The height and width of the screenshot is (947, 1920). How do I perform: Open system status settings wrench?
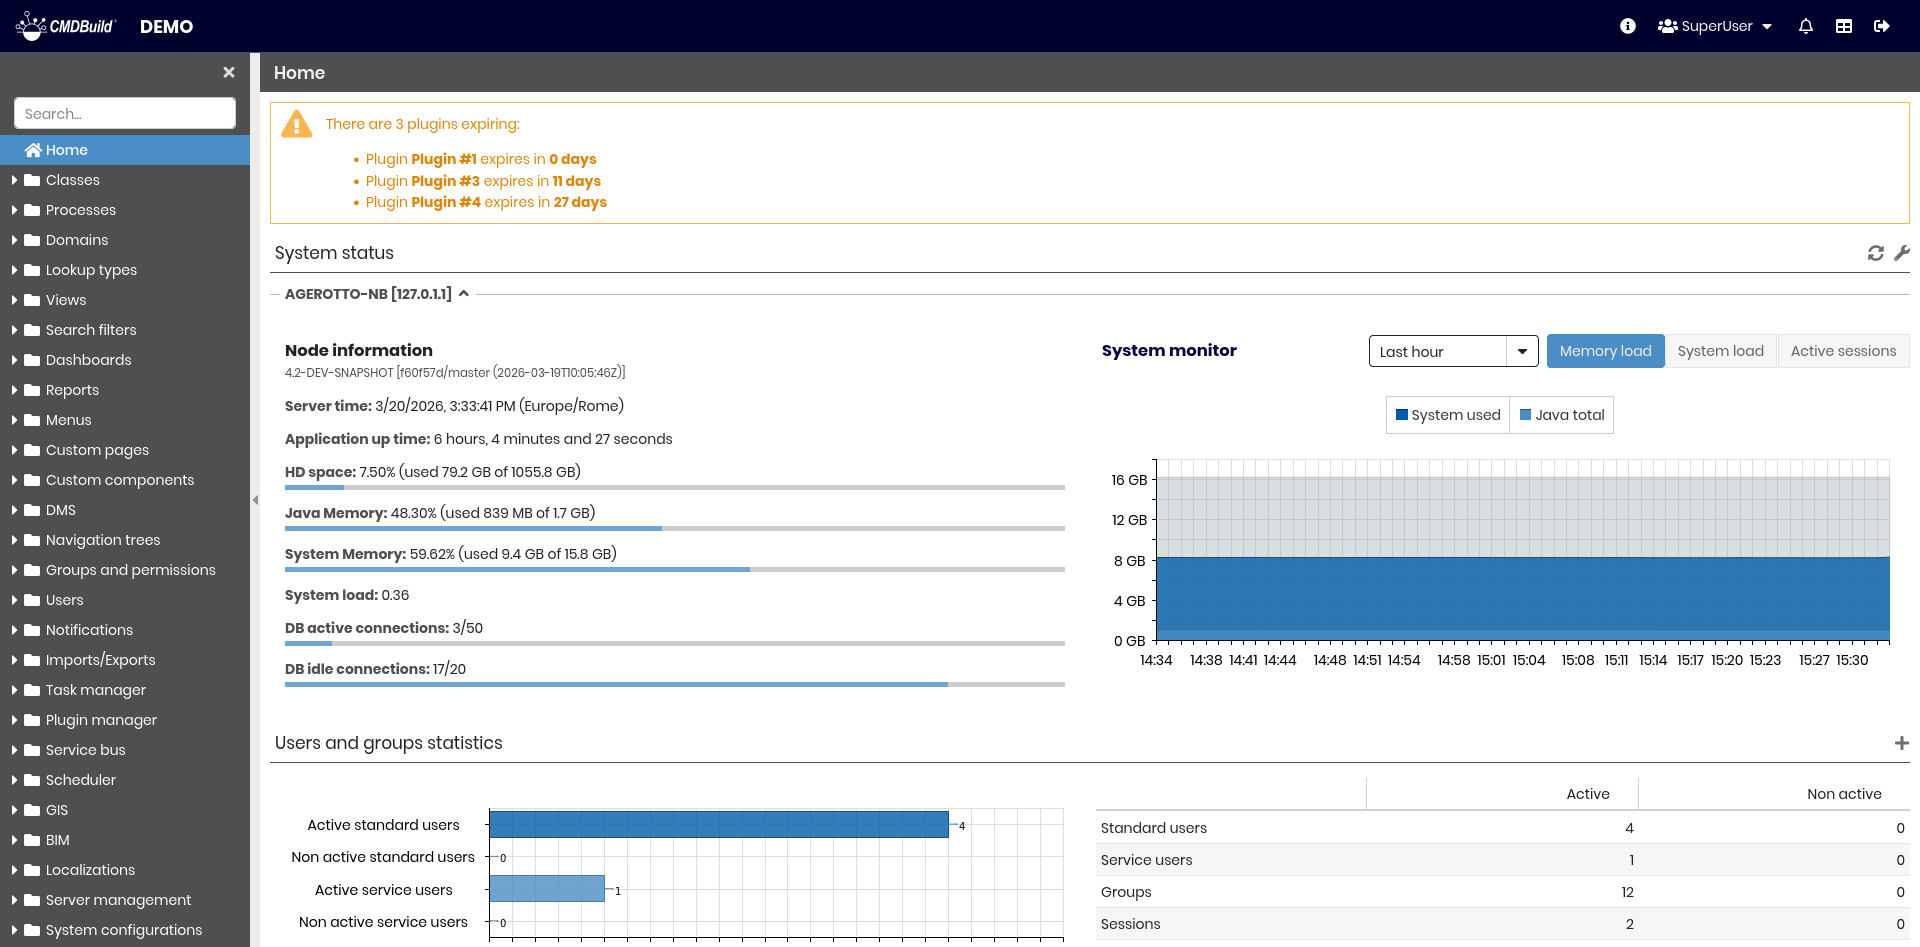click(x=1901, y=254)
